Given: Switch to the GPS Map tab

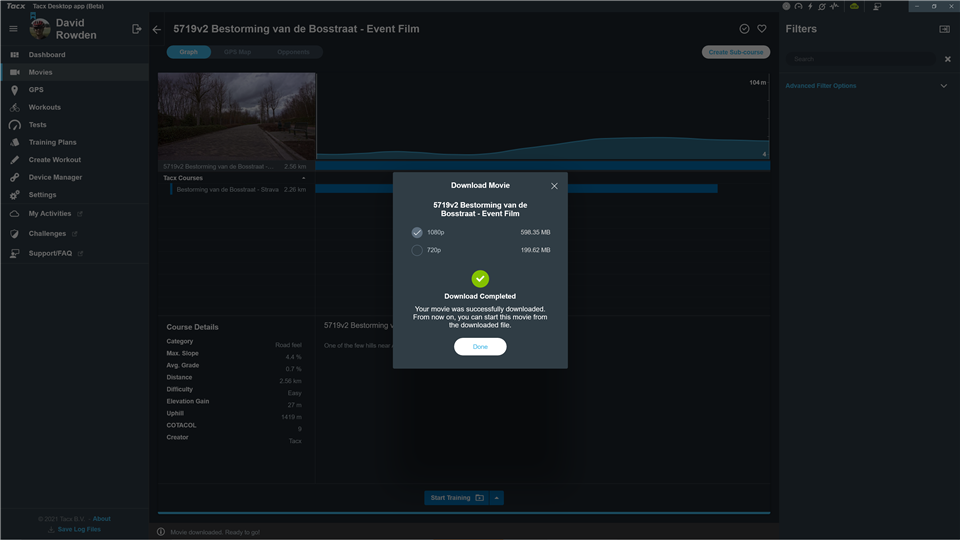Looking at the screenshot, I should tap(238, 52).
